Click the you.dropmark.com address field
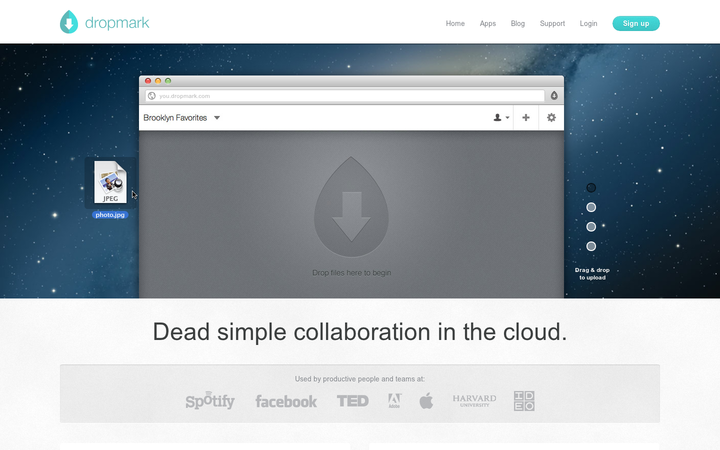720x450 pixels. [x=345, y=96]
